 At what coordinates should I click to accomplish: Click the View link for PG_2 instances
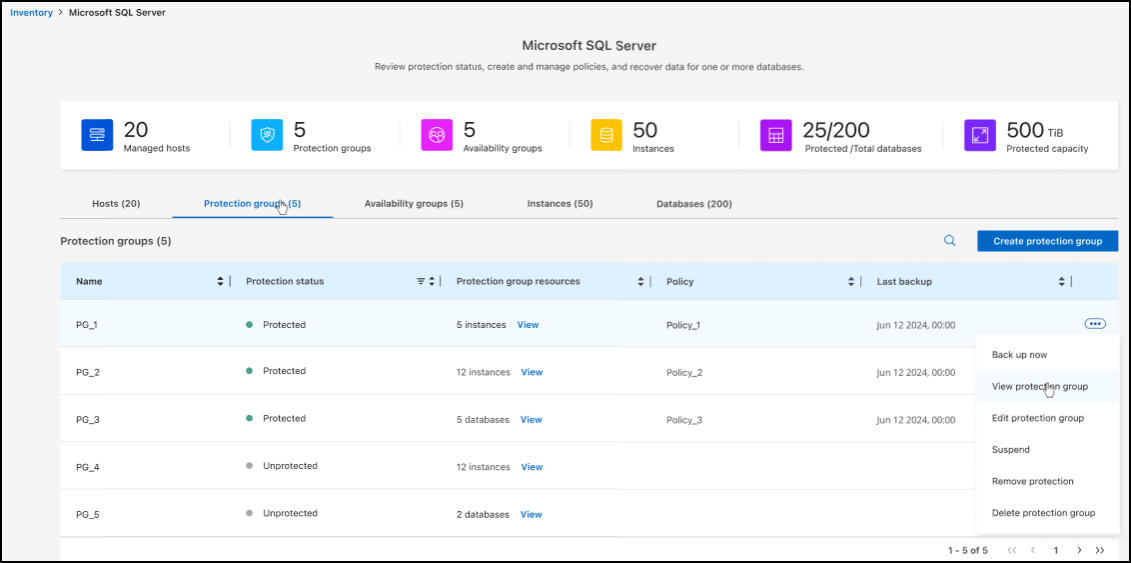point(532,372)
